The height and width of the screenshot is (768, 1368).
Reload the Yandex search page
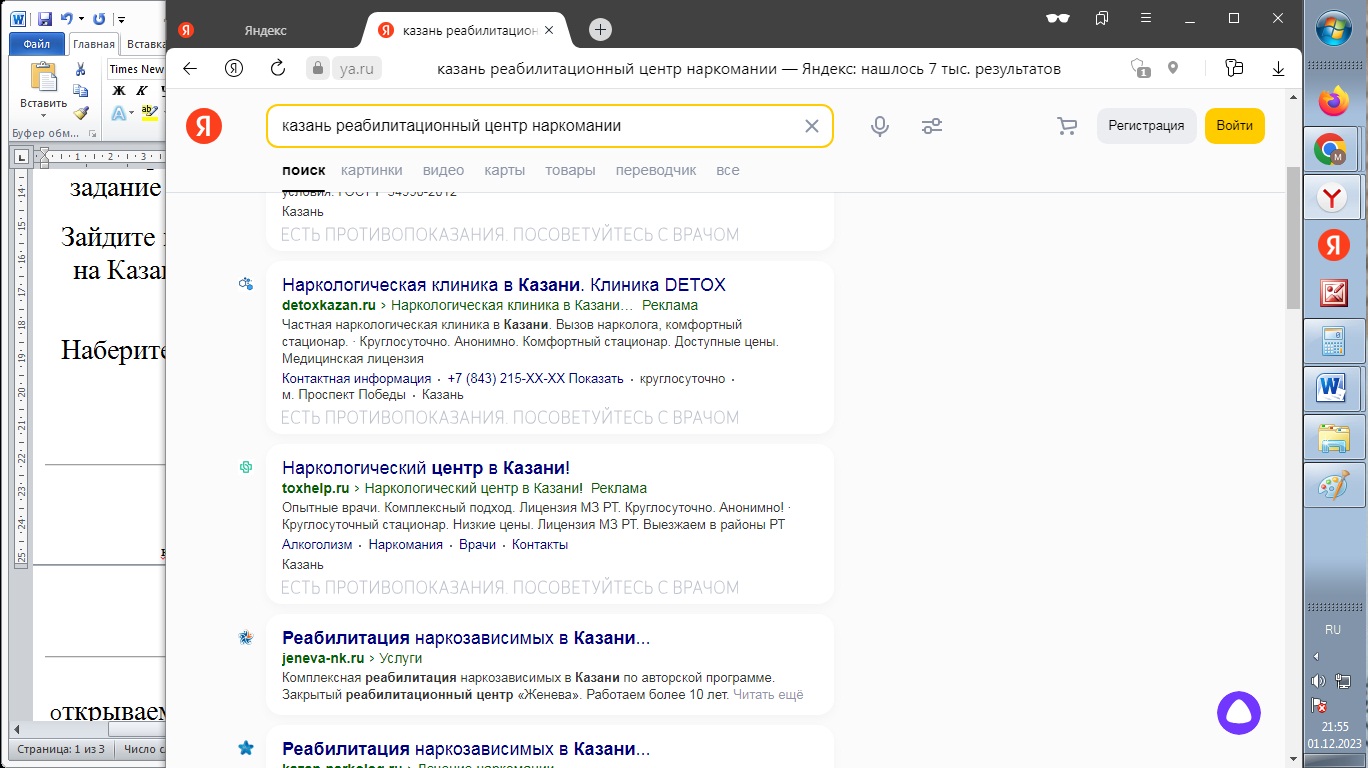pos(278,68)
